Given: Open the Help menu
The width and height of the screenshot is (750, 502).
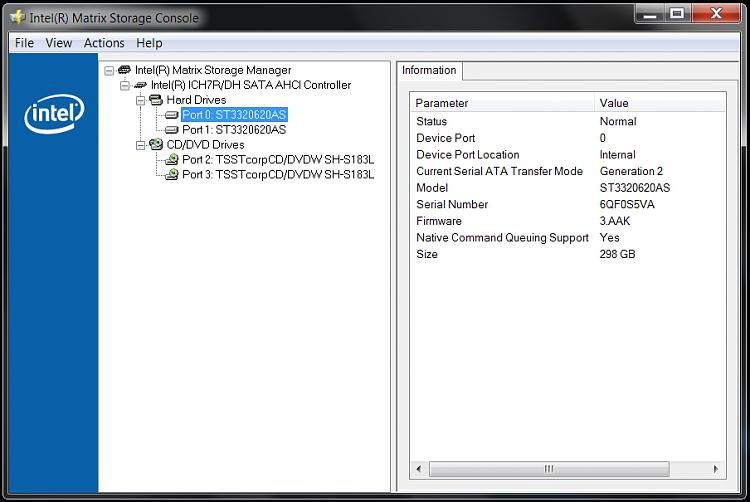Looking at the screenshot, I should click(x=149, y=43).
